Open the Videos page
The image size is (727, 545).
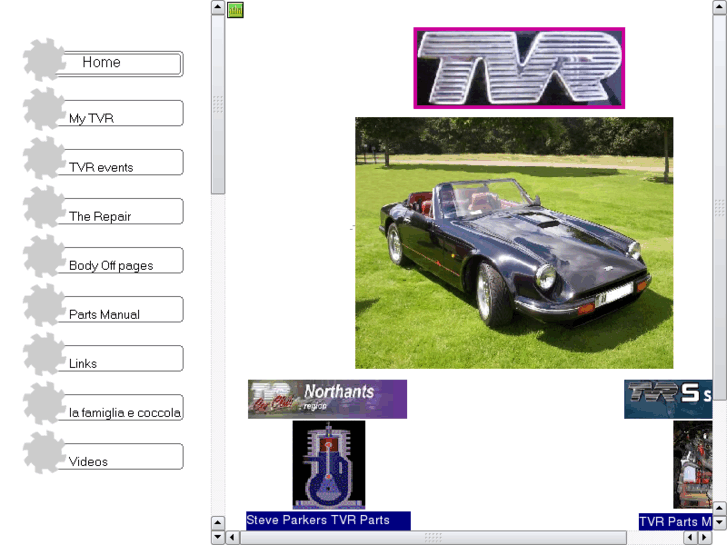[x=122, y=456]
